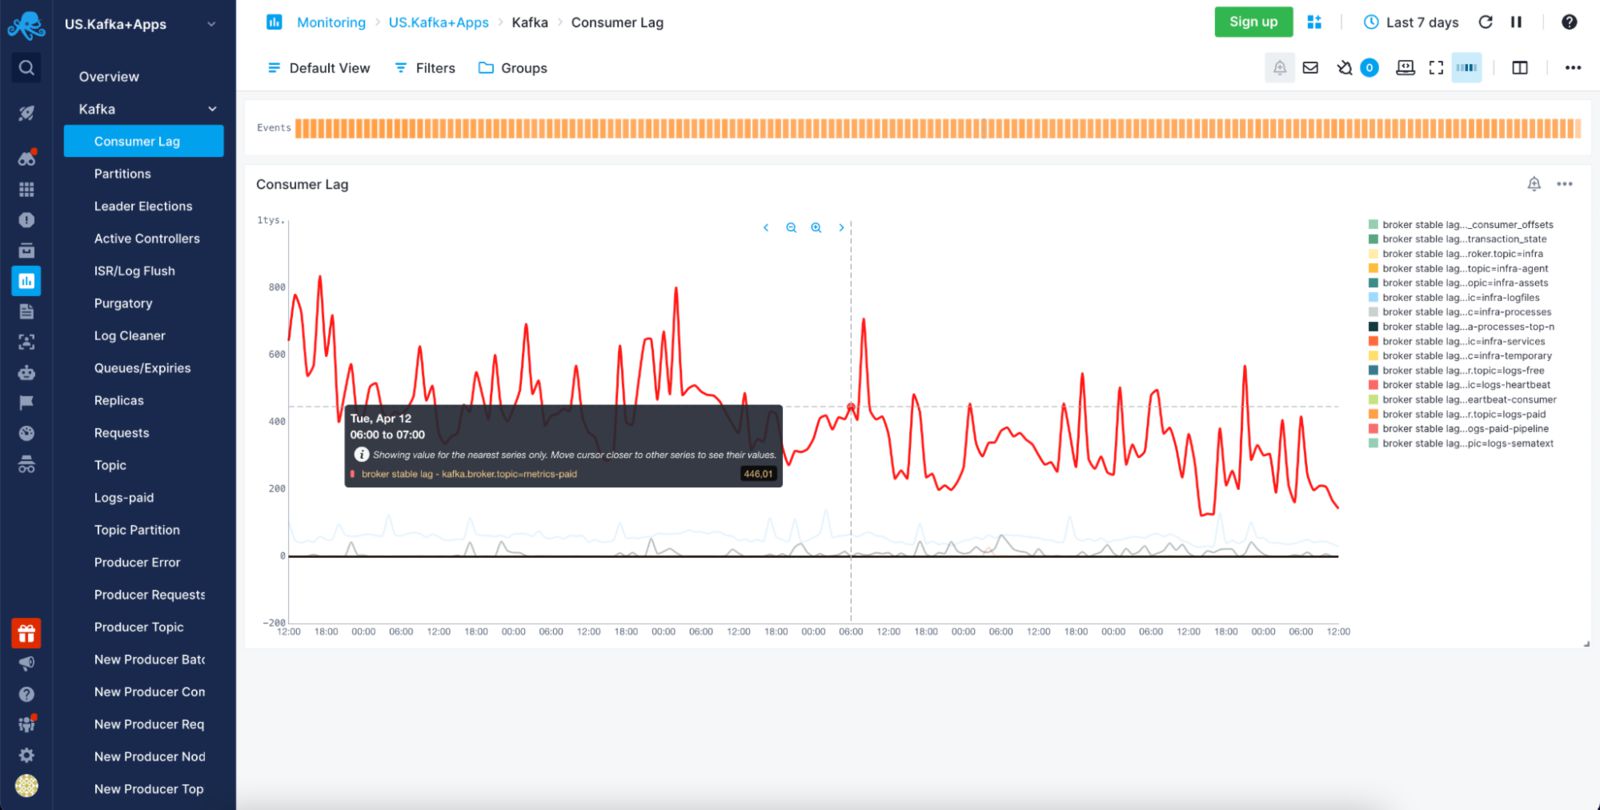
Task: Open the apps grid icon in left rail
Action: tap(27, 189)
